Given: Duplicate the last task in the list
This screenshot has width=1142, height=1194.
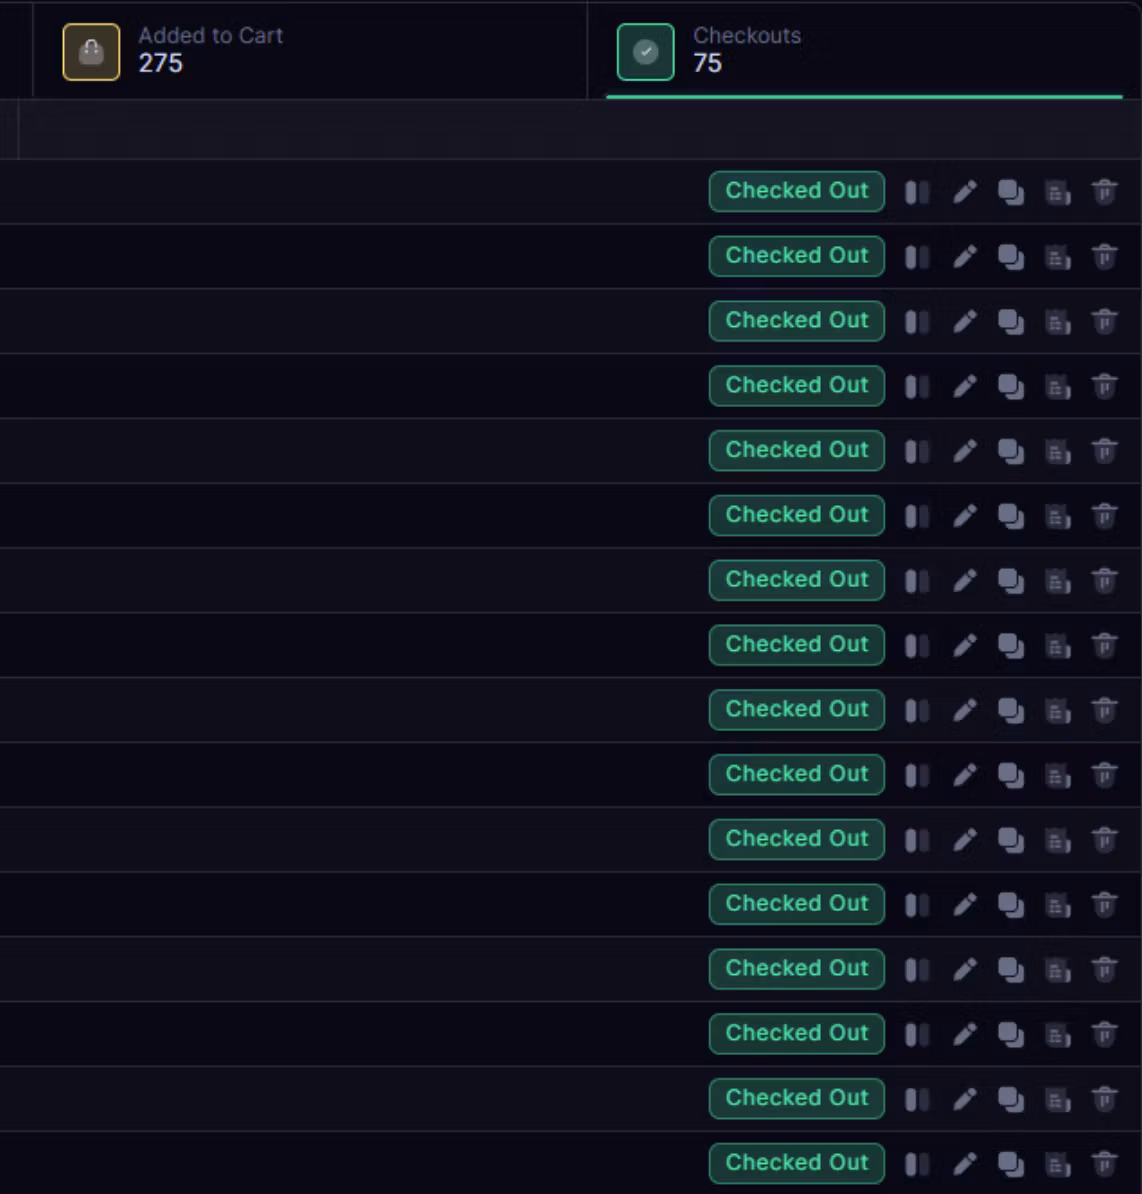Looking at the screenshot, I should point(1011,1164).
